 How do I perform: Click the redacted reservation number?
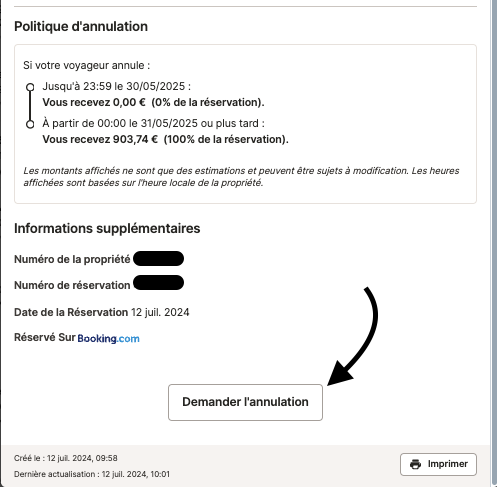click(158, 283)
